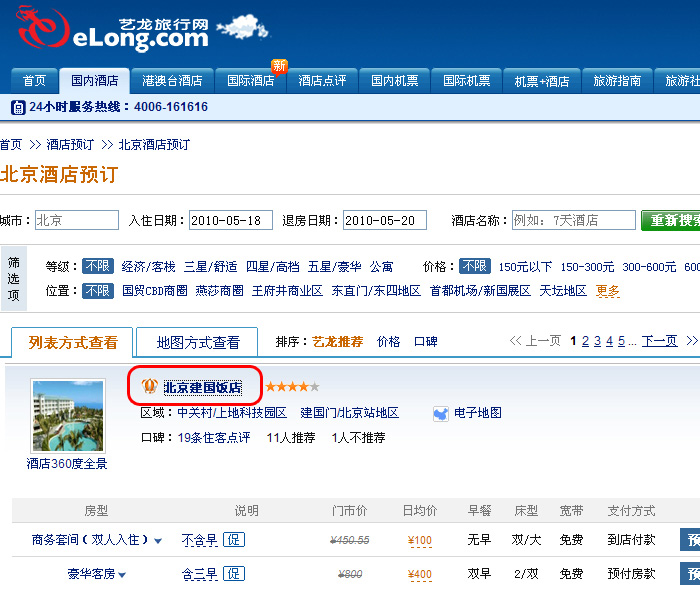
Task: Click 下一页 next page link
Action: pos(660,341)
